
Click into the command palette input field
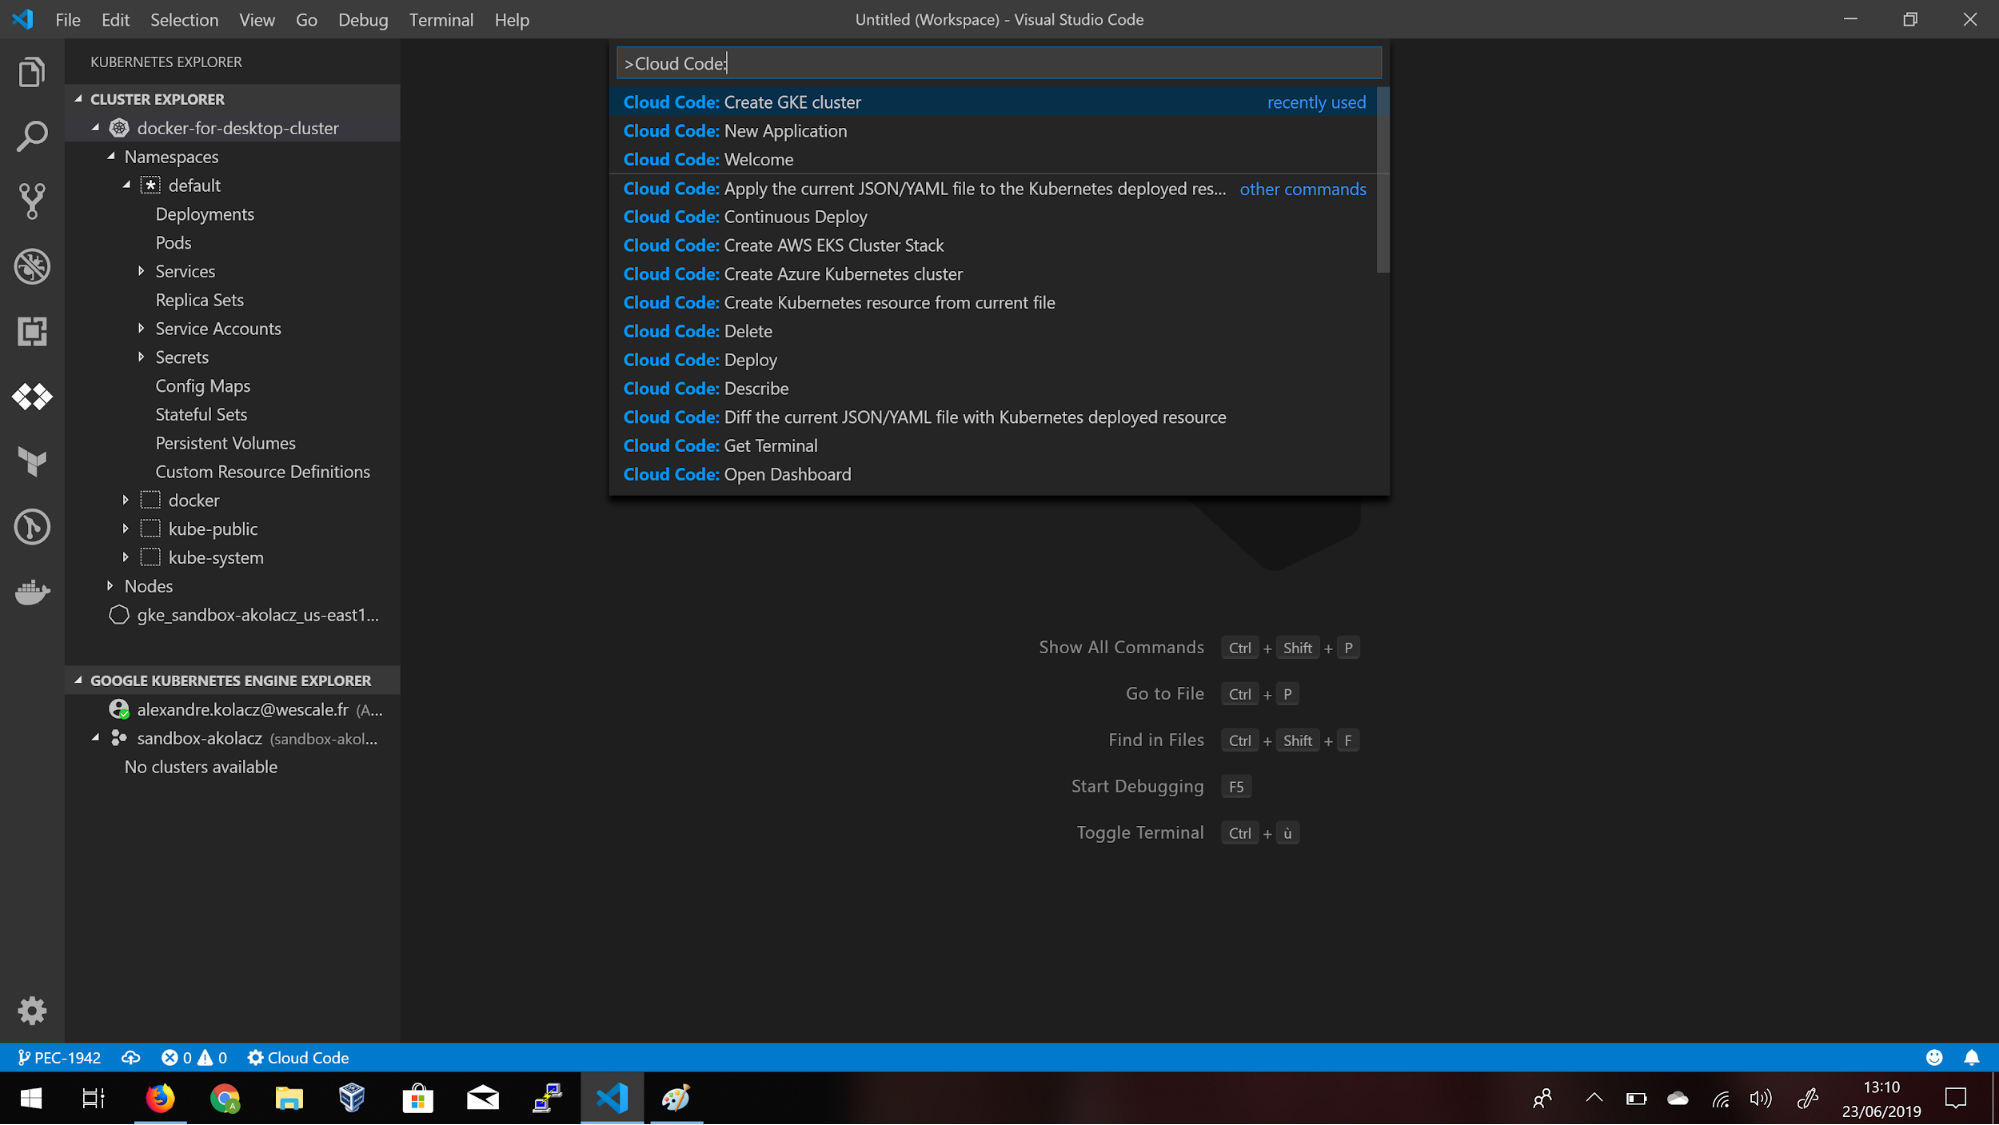pos(999,63)
